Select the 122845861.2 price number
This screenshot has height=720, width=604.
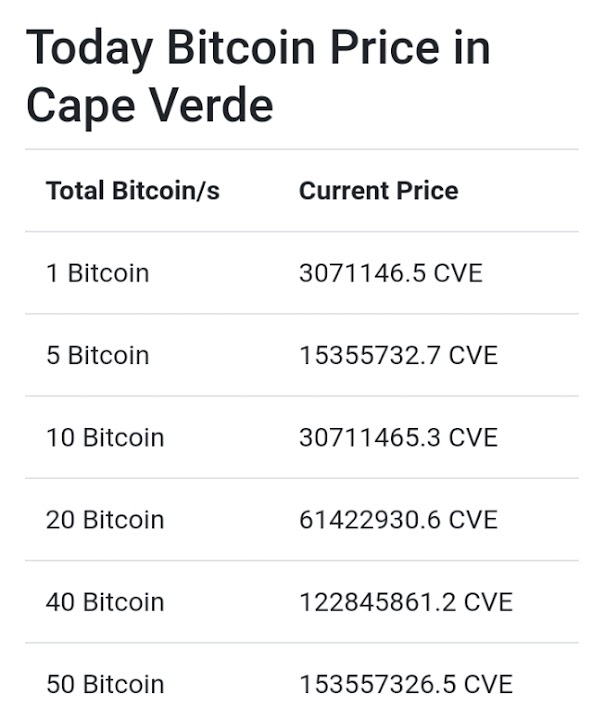click(x=376, y=602)
